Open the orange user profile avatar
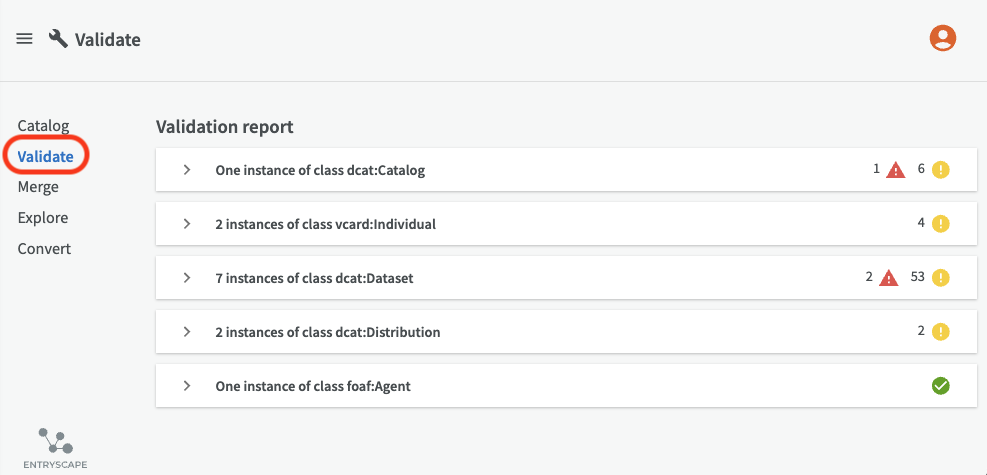987x475 pixels. (942, 38)
